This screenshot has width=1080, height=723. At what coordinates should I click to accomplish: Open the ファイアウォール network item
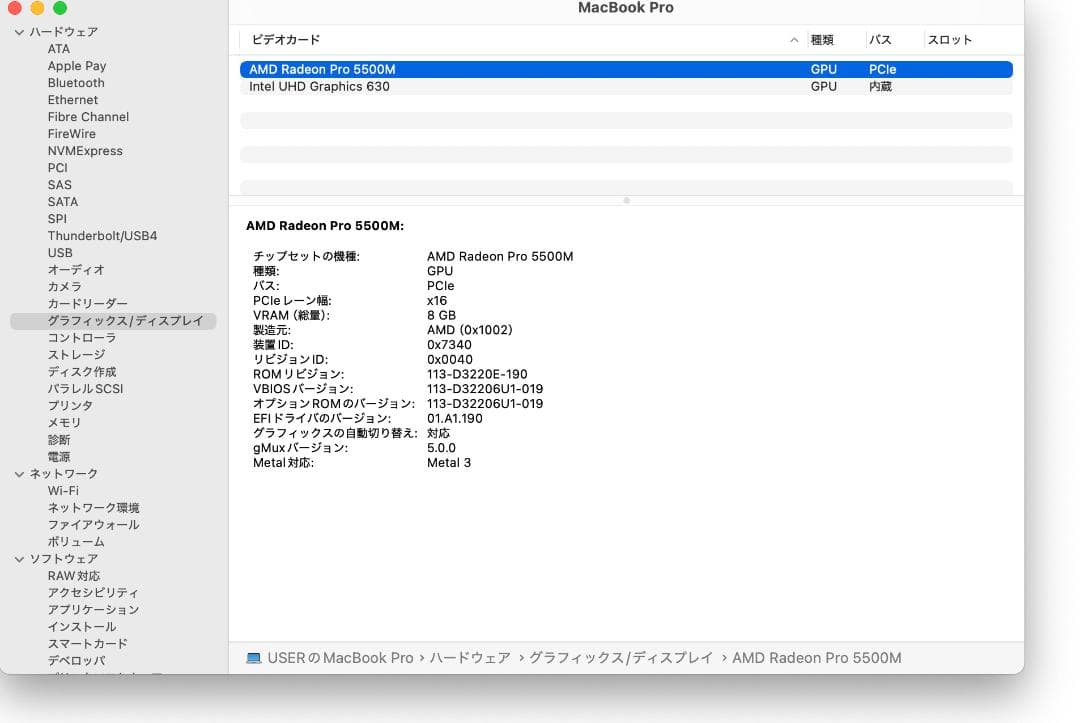[94, 524]
